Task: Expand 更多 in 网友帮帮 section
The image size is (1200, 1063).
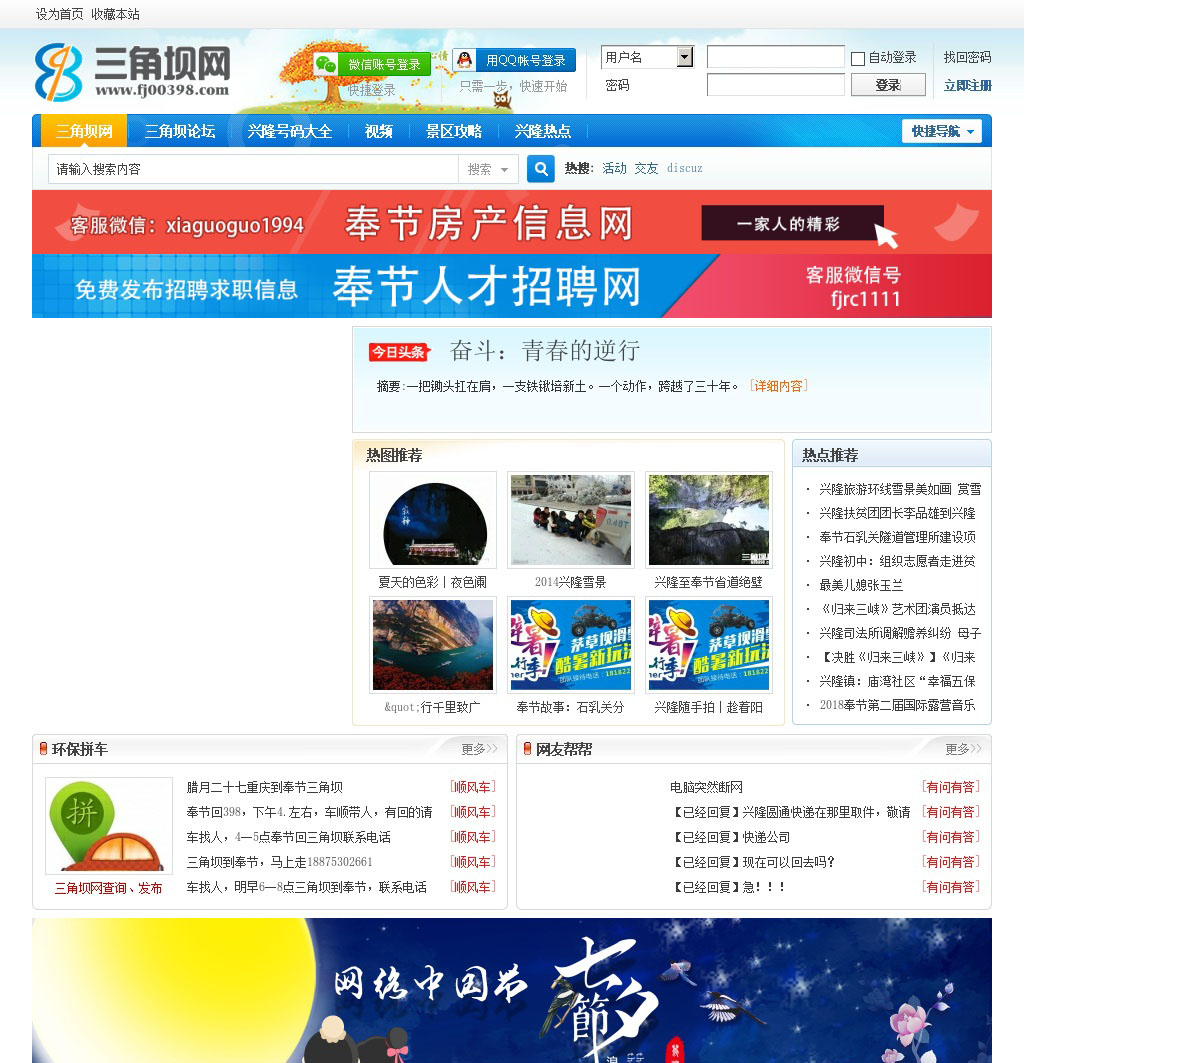Action: click(x=963, y=749)
